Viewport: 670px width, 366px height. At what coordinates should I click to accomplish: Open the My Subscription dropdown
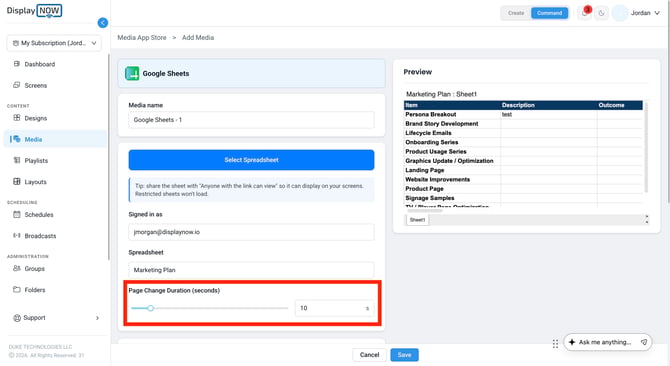point(54,43)
